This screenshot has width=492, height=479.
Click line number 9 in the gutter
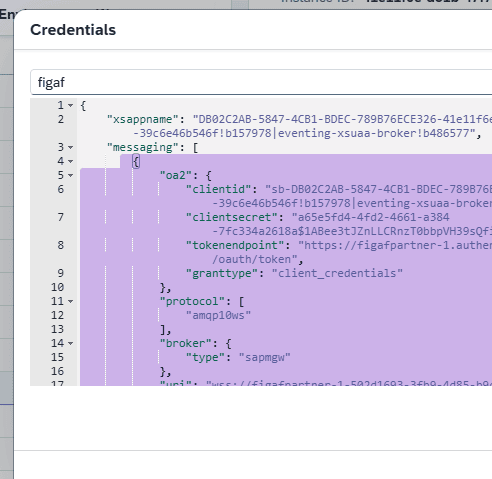(x=61, y=273)
